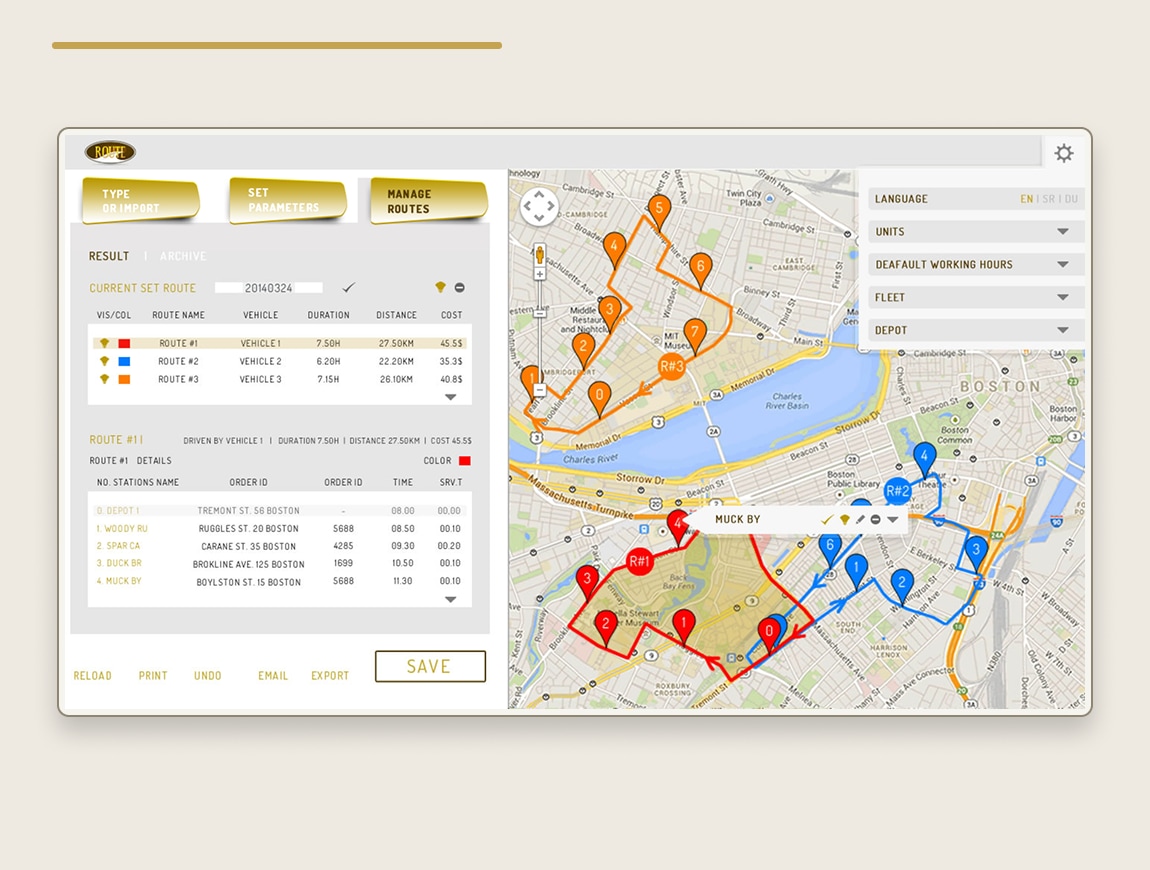Expand the stations list down arrow
1150x870 pixels.
click(450, 599)
